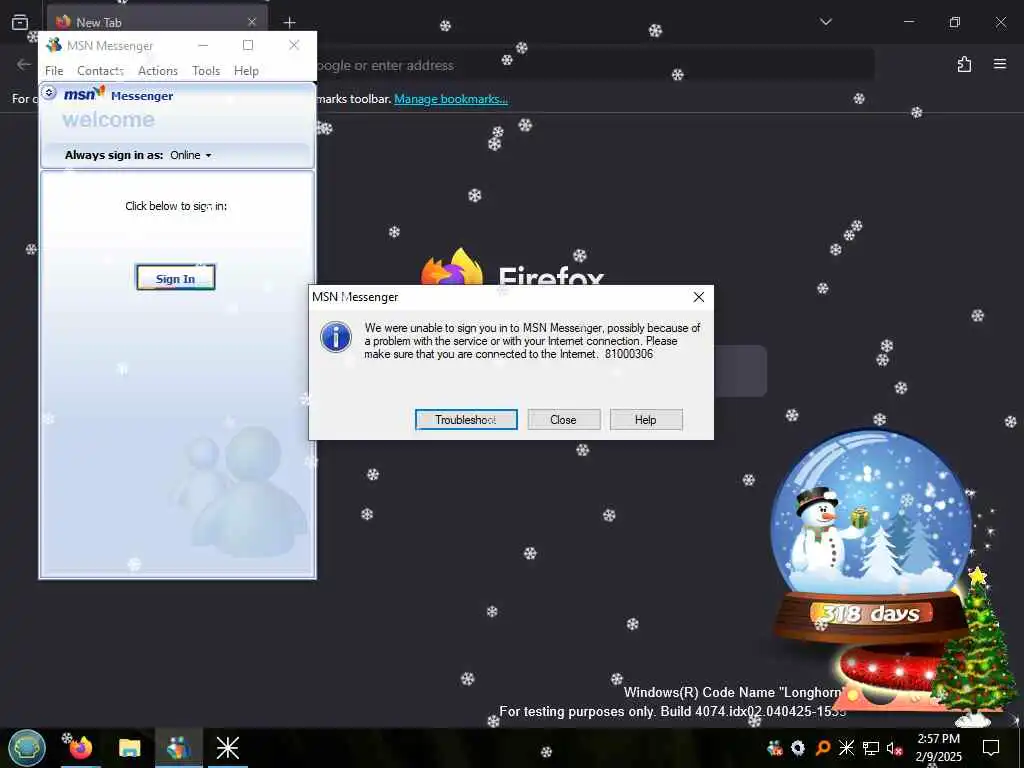Screen dimensions: 1024x768
Task: Open the Tools menu in MSN Messenger
Action: (x=206, y=71)
